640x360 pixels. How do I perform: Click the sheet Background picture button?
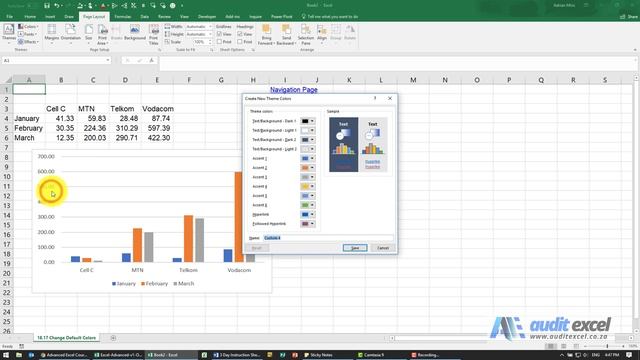[x=135, y=33]
